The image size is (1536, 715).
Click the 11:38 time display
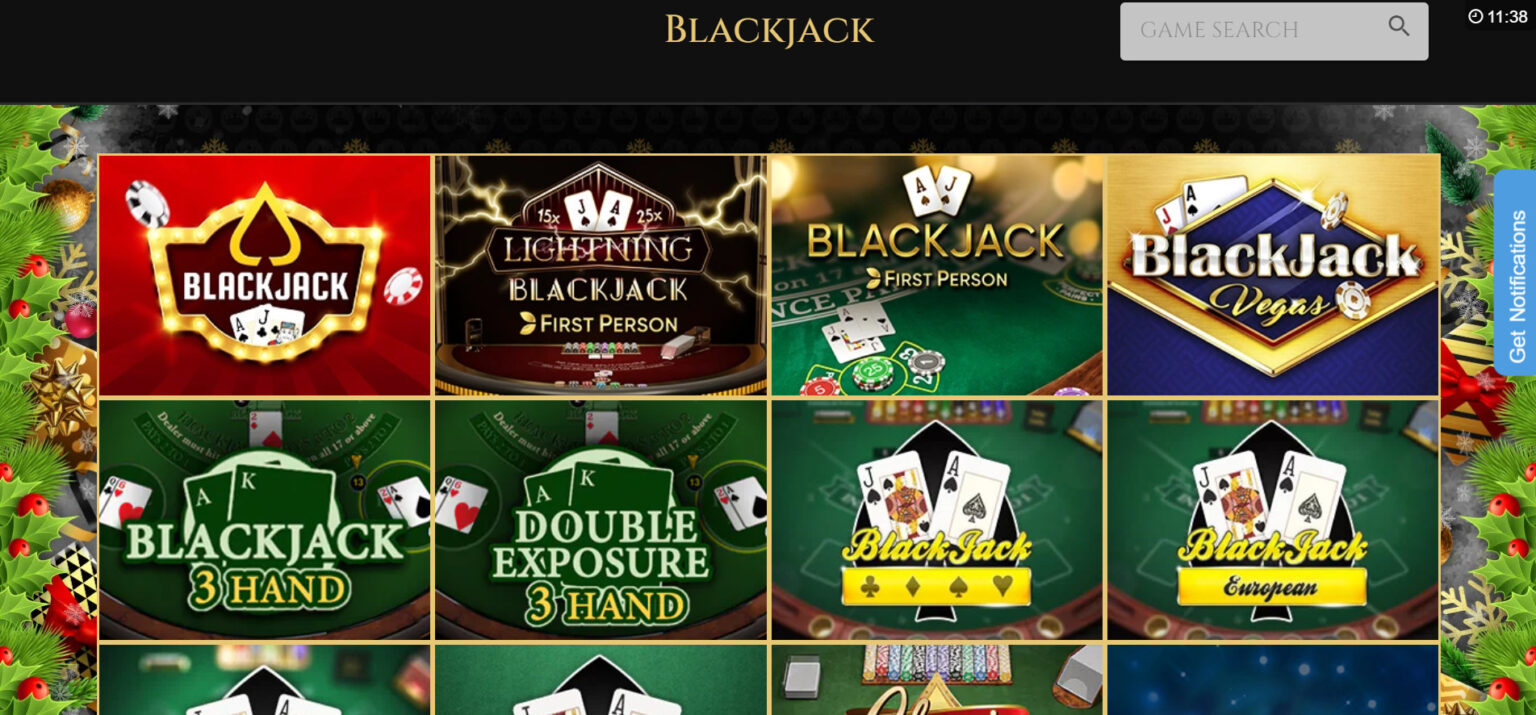(1507, 16)
